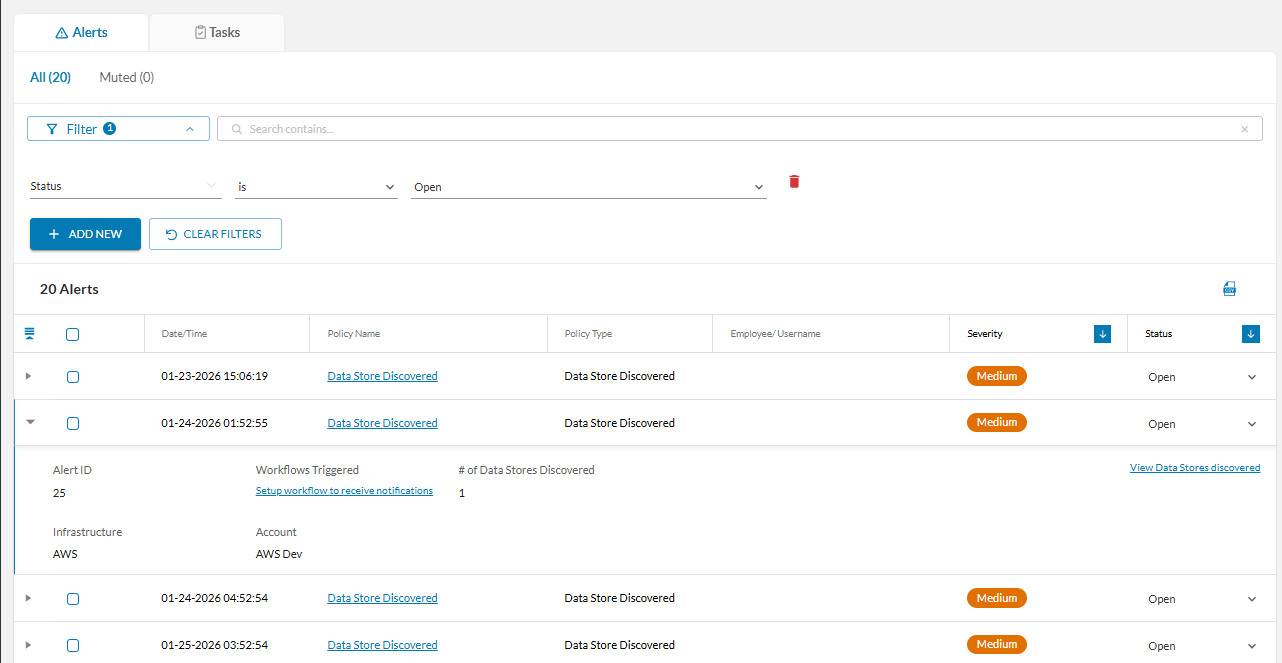
Task: Open status dropdown chevron on 01-25-2026 alert
Action: [1252, 646]
